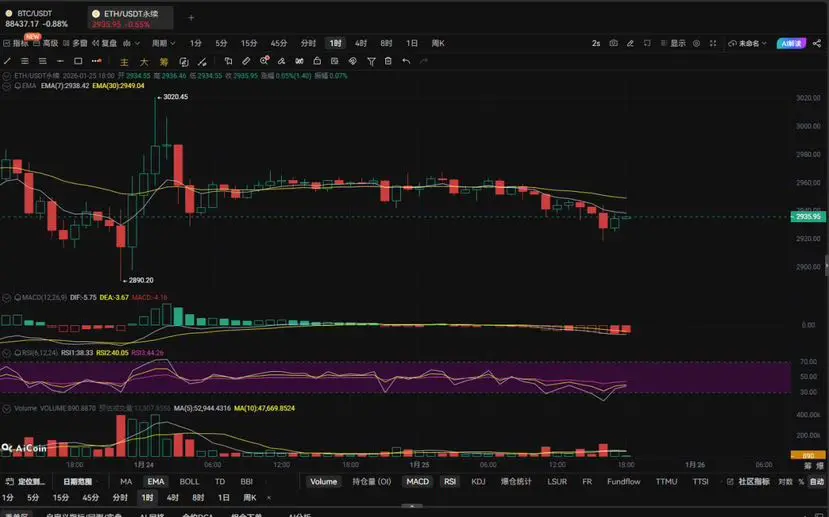The image size is (829, 517).
Task: Open the 未命名 layout dropdown
Action: click(748, 43)
